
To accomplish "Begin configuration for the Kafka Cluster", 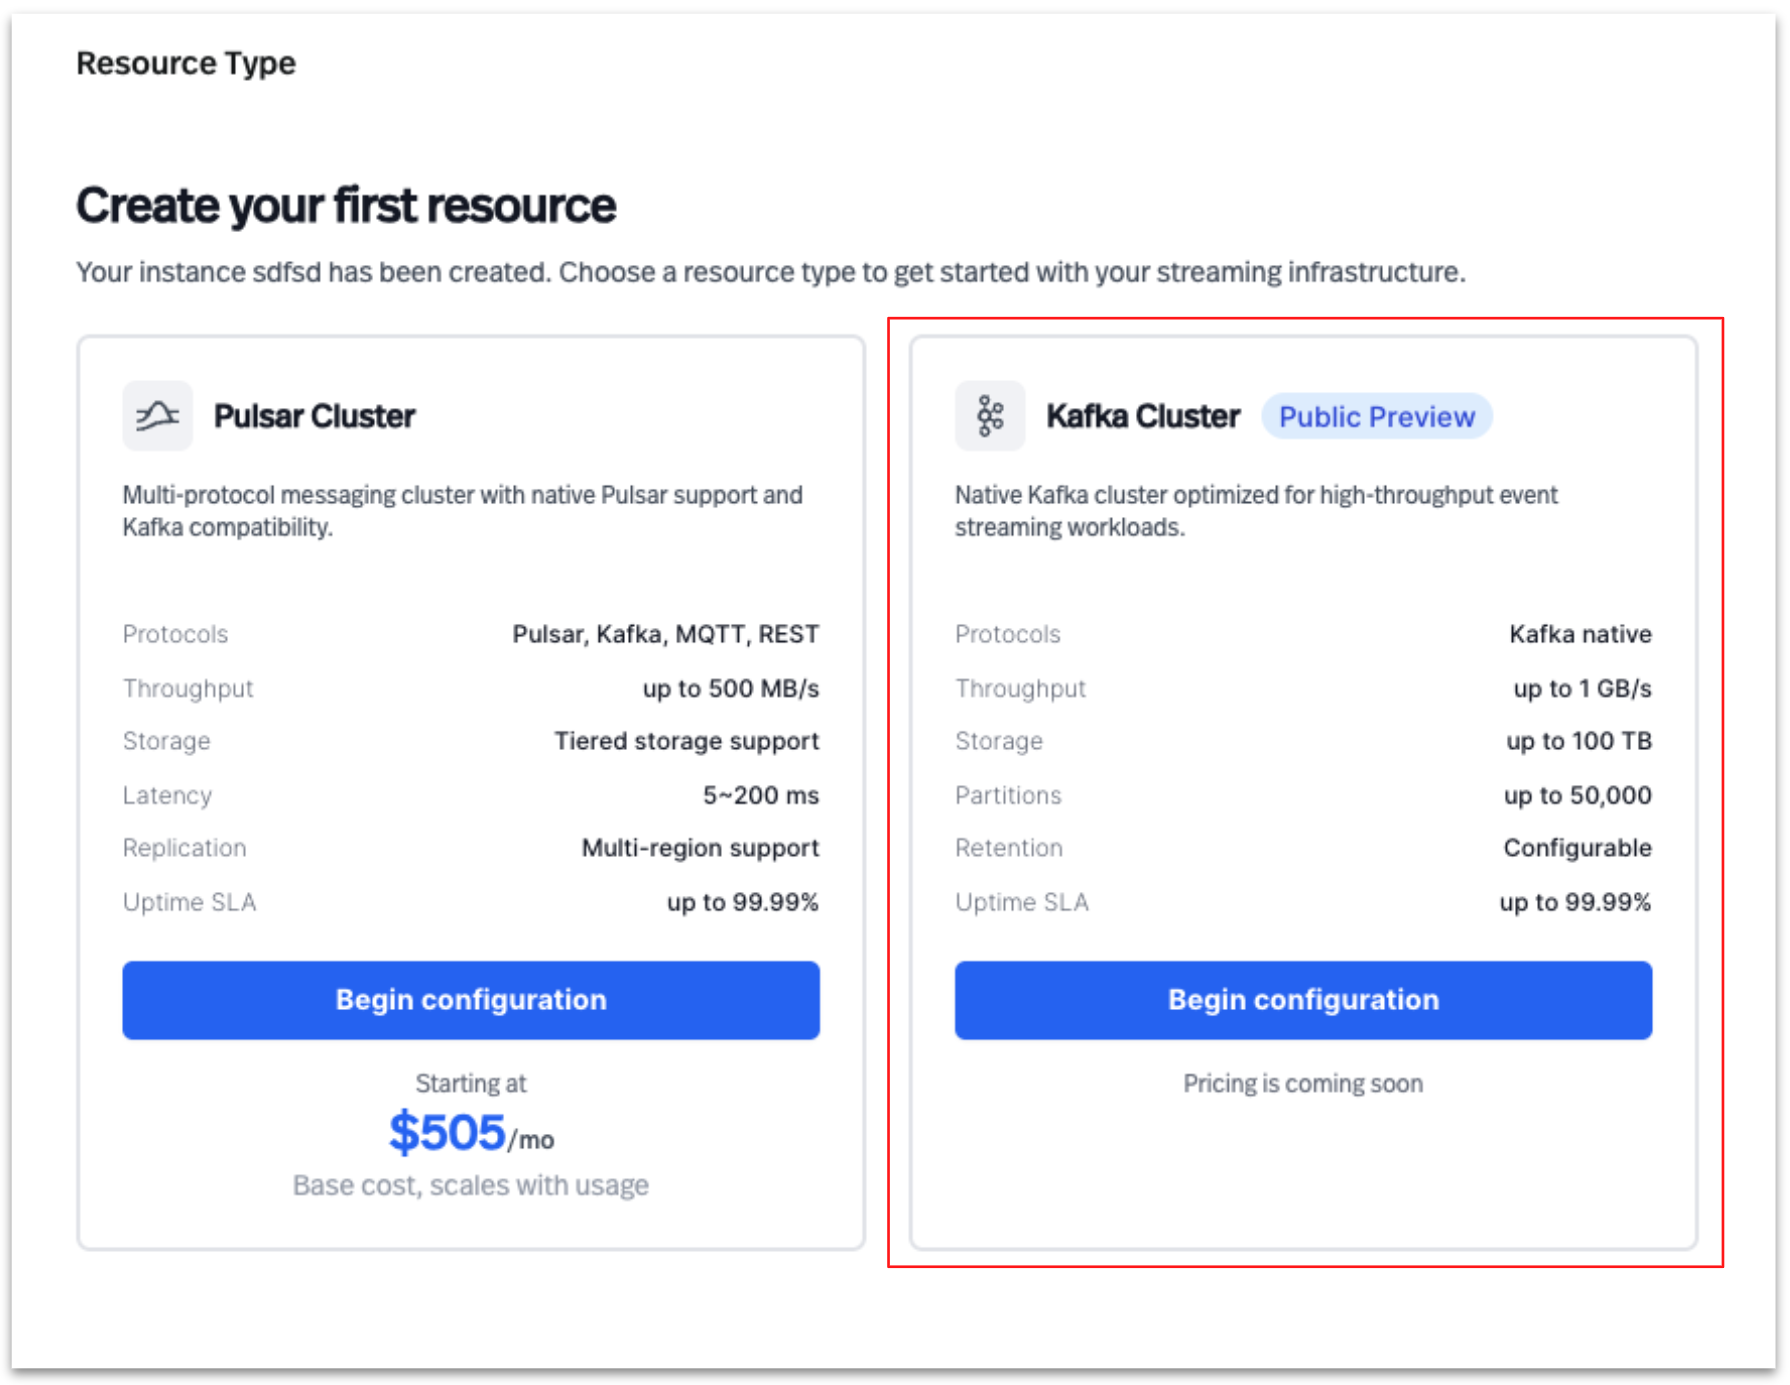I will pos(1302,1000).
